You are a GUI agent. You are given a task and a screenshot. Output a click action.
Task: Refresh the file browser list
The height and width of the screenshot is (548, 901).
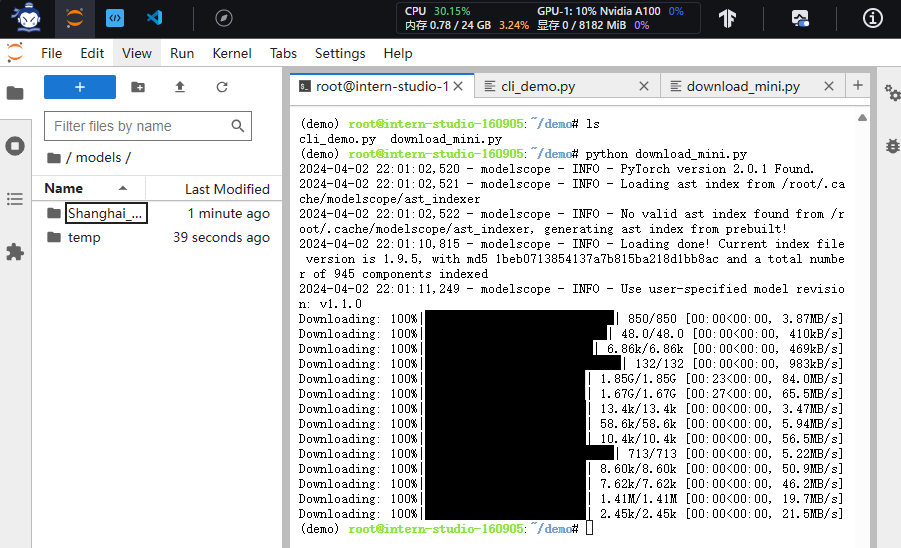[x=222, y=87]
